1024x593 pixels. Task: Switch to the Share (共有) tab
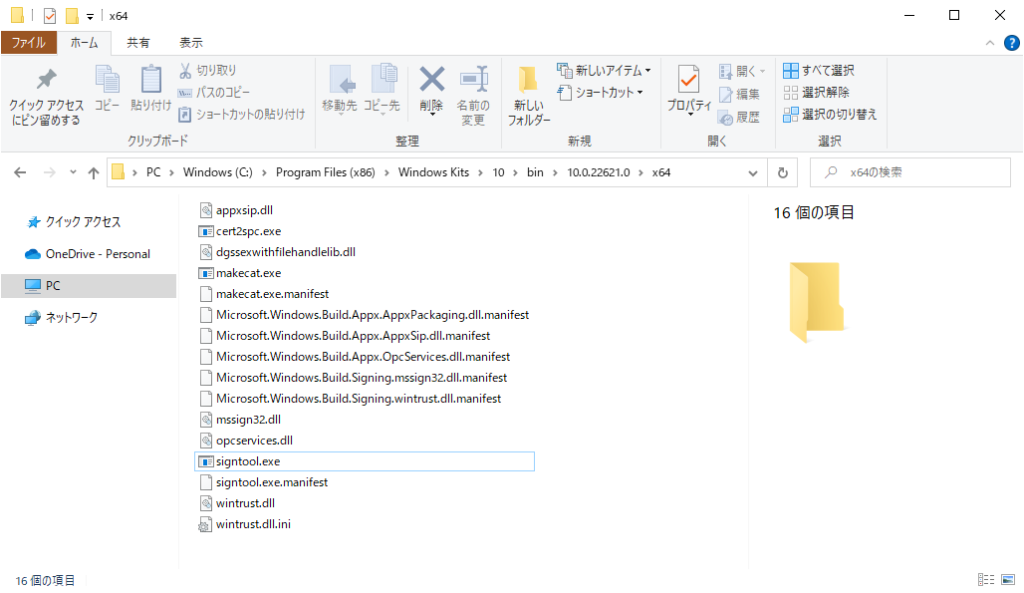138,43
